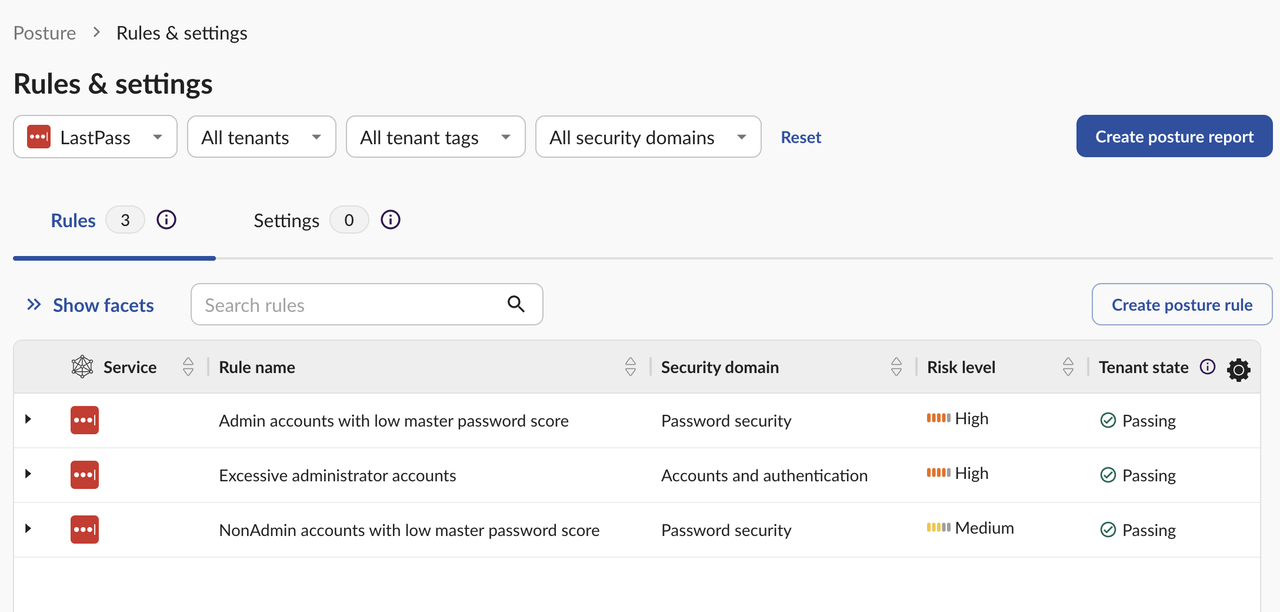Switch to the Settings tab
Screen dimensions: 1280x612
[287, 221]
